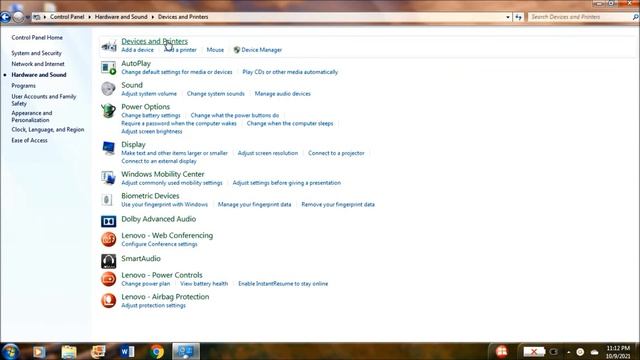
Task: Click Connect to a projector
Action: pos(336,153)
